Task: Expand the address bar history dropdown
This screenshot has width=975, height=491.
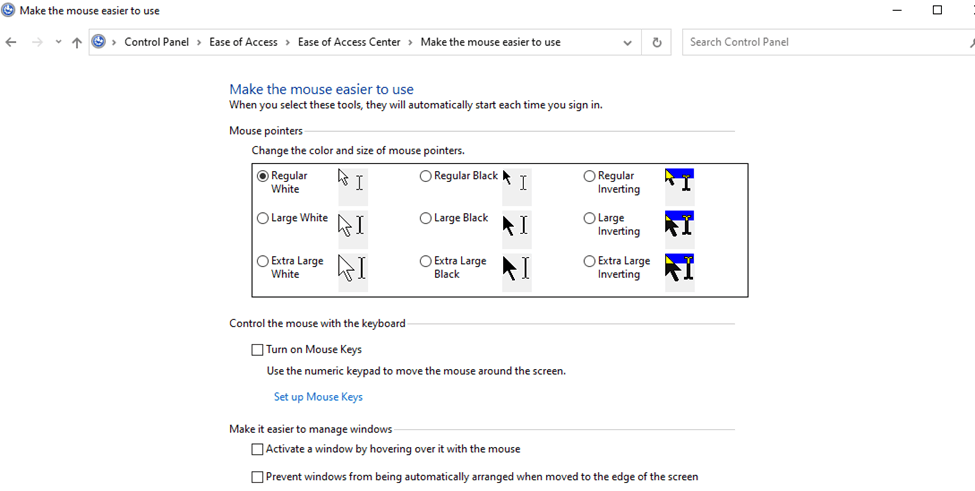Action: [x=627, y=43]
